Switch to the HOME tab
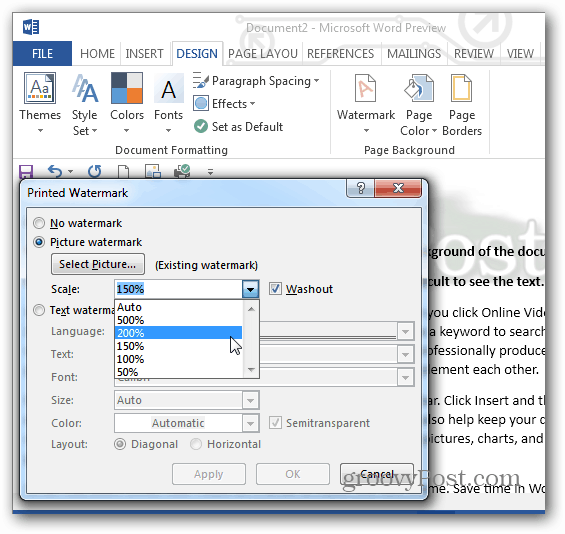565x534 pixels. (x=97, y=54)
